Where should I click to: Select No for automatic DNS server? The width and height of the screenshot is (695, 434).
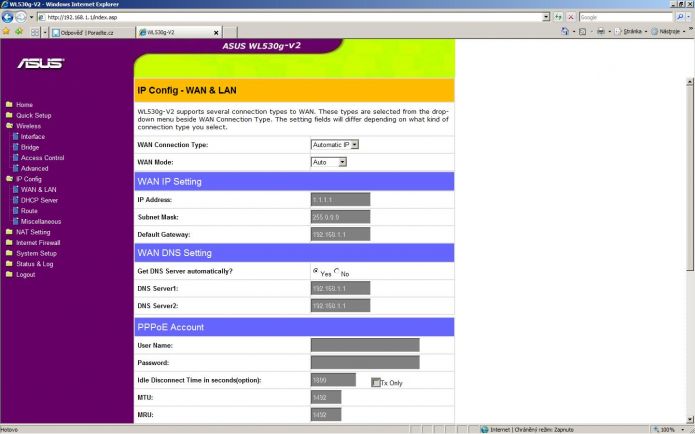point(337,271)
